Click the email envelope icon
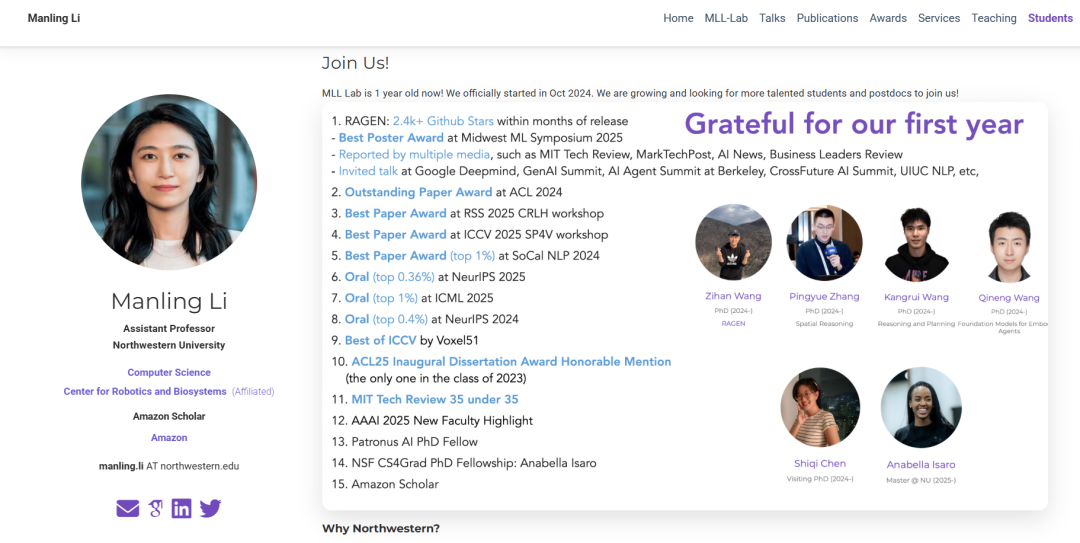Image resolution: width=1080 pixels, height=543 pixels. pyautogui.click(x=128, y=508)
